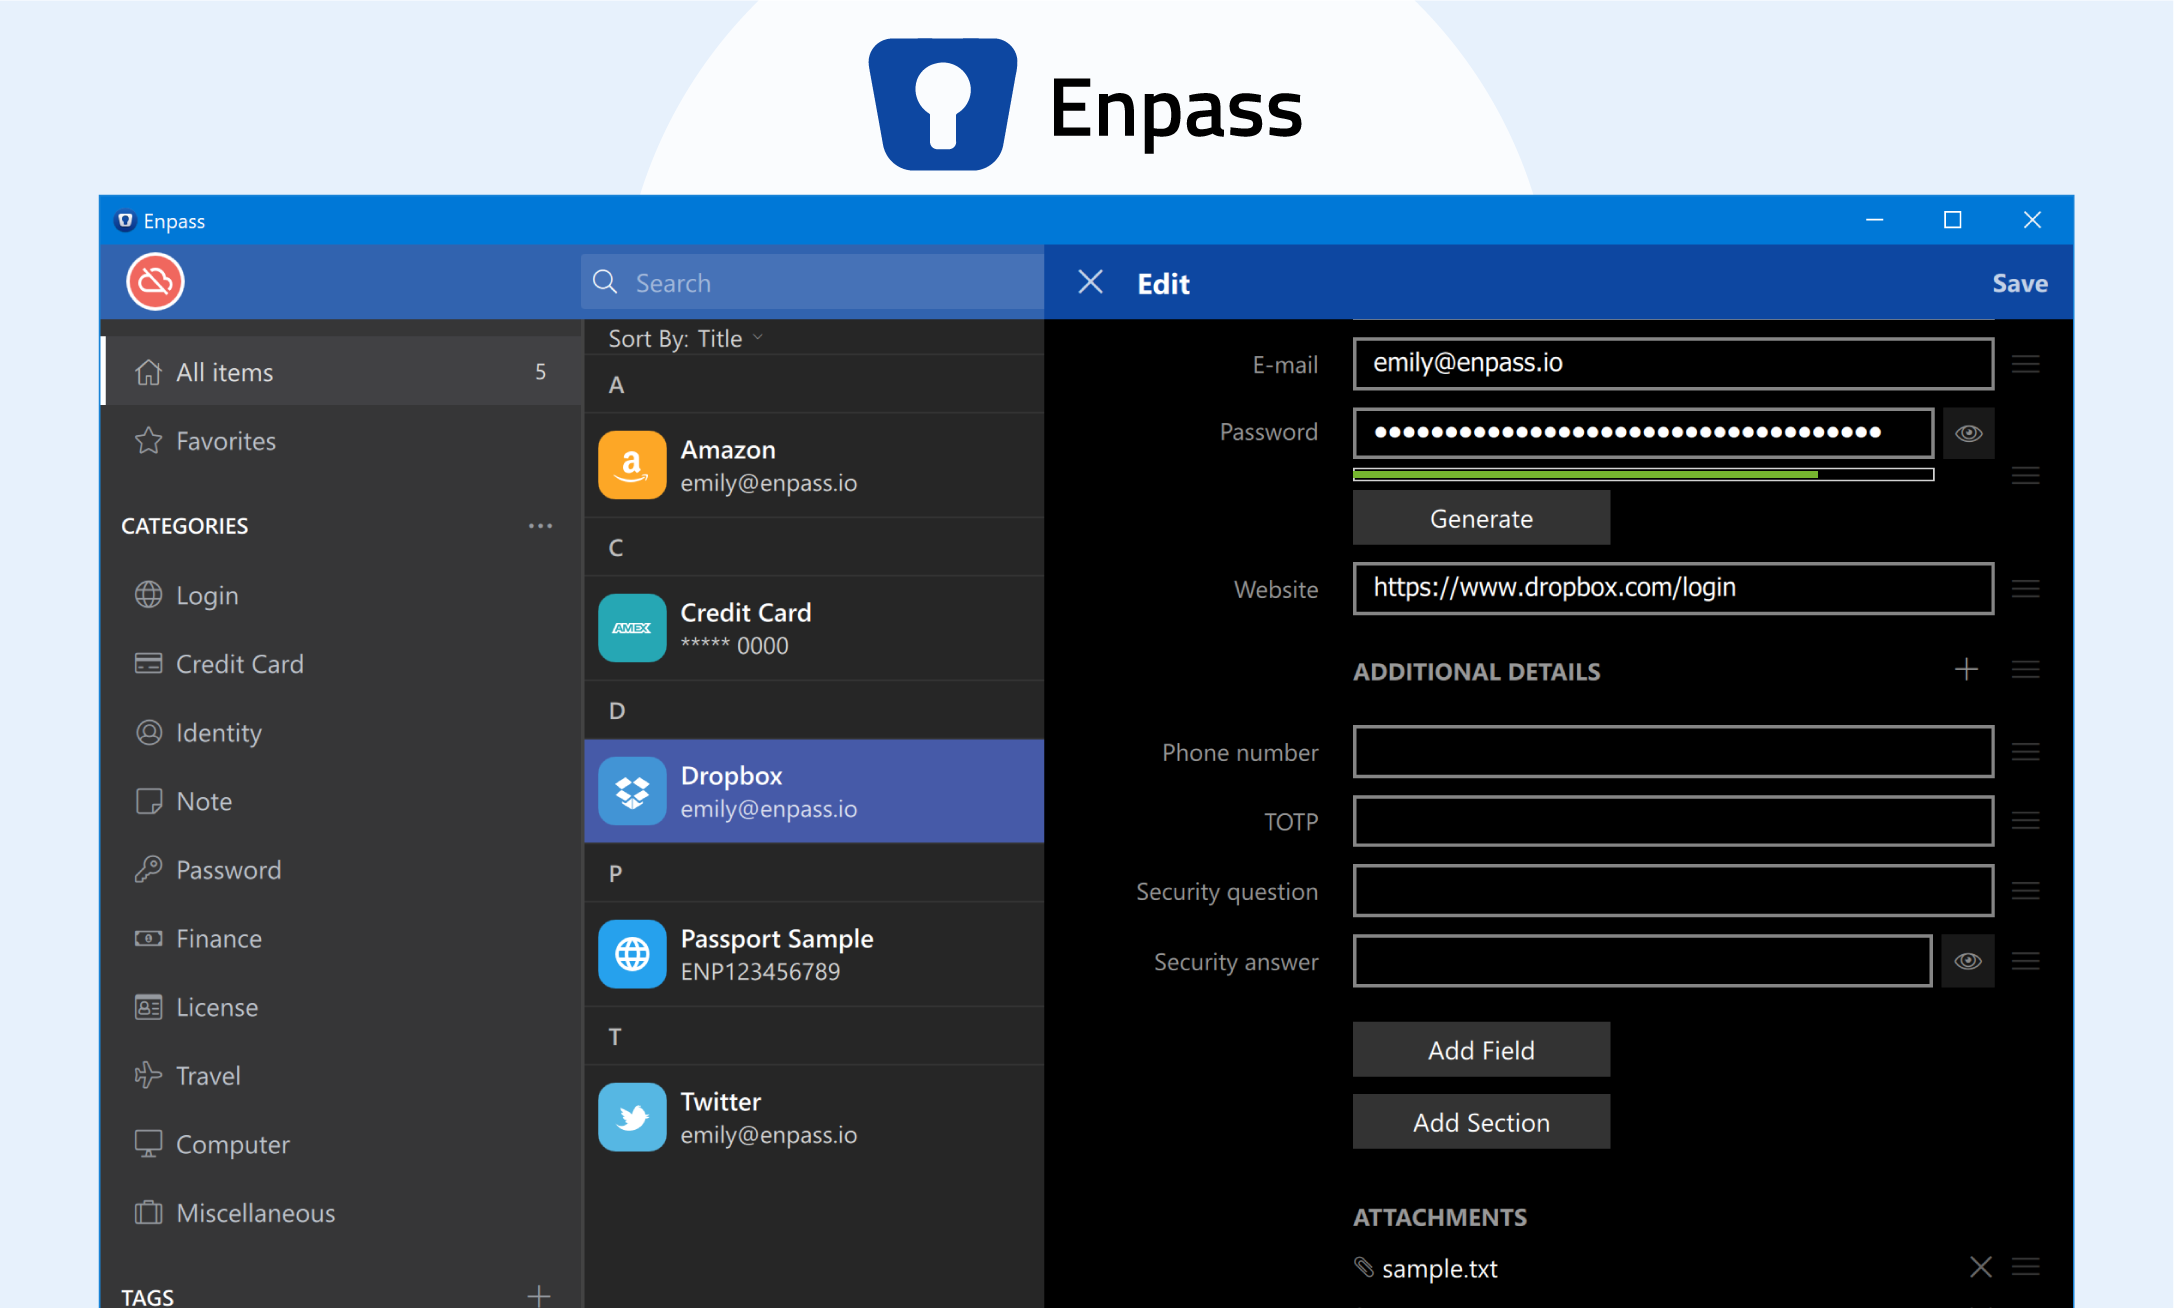This screenshot has width=2174, height=1308.
Task: Click the TOTP row reorder handle
Action: pyautogui.click(x=2026, y=821)
